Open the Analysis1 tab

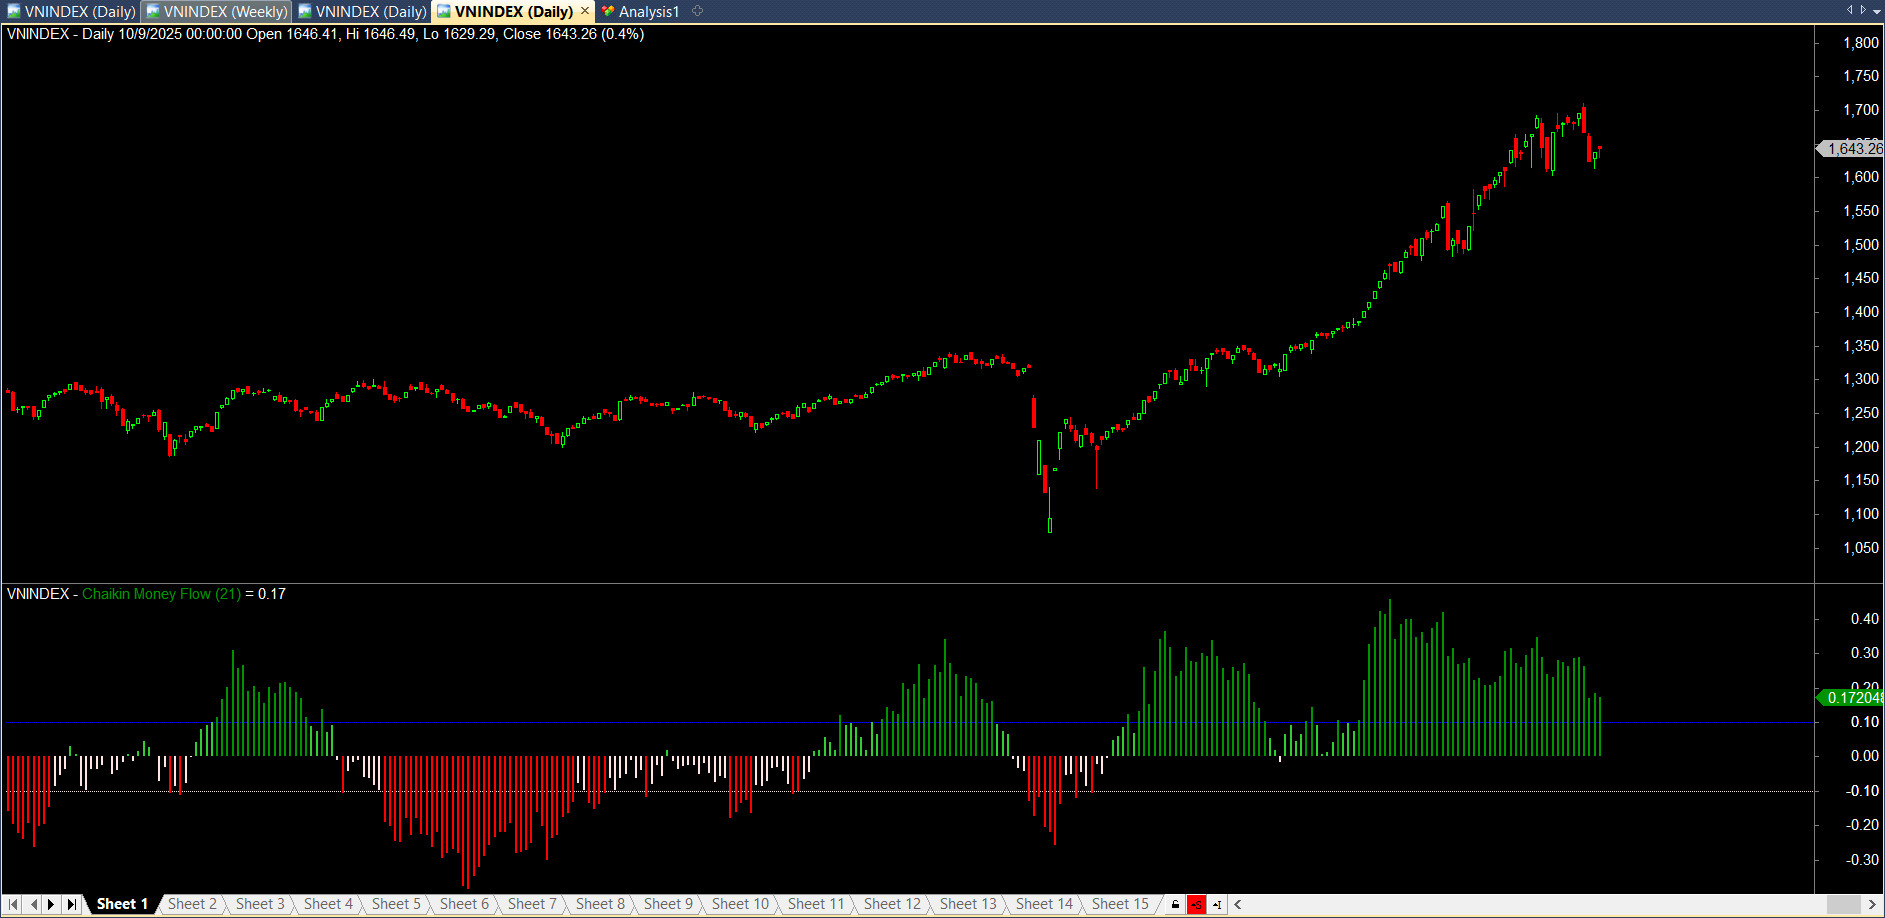pyautogui.click(x=647, y=11)
